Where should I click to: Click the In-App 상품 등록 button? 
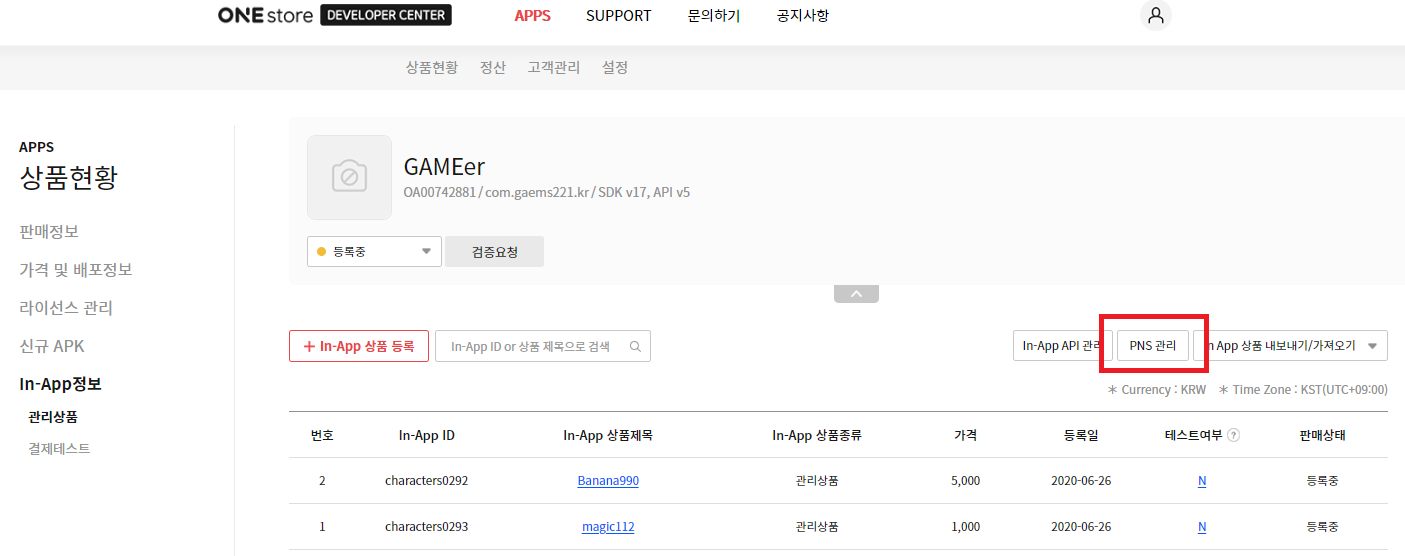(358, 346)
